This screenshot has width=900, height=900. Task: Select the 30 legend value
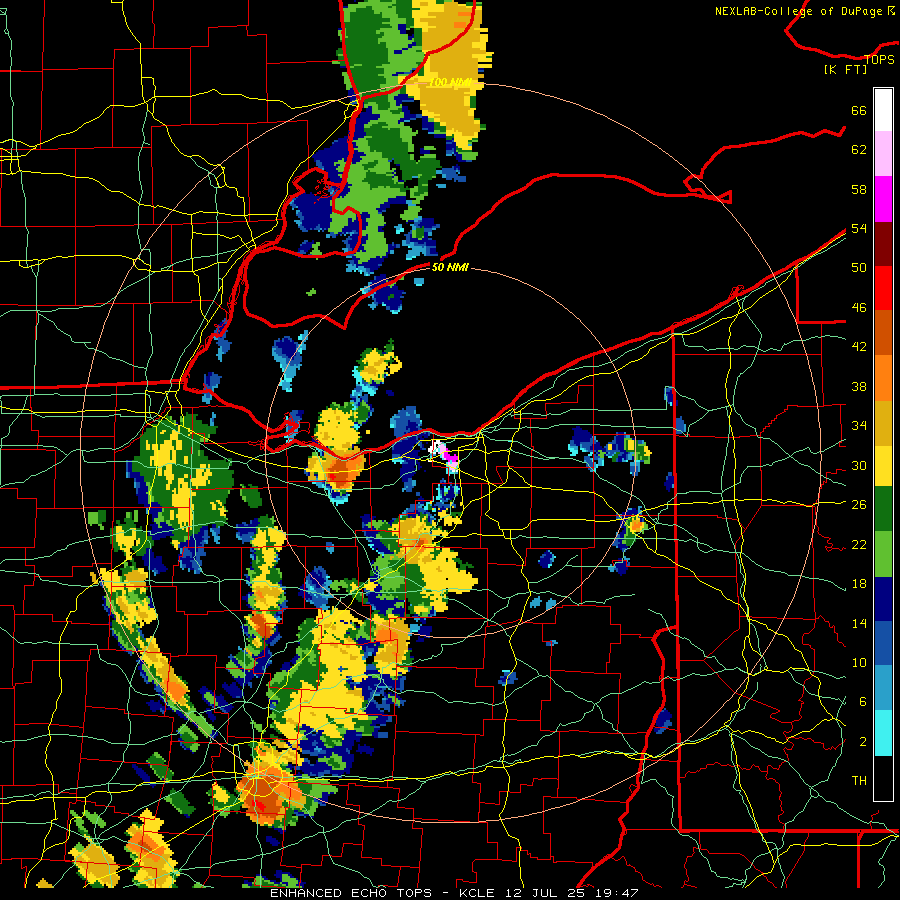click(x=859, y=465)
